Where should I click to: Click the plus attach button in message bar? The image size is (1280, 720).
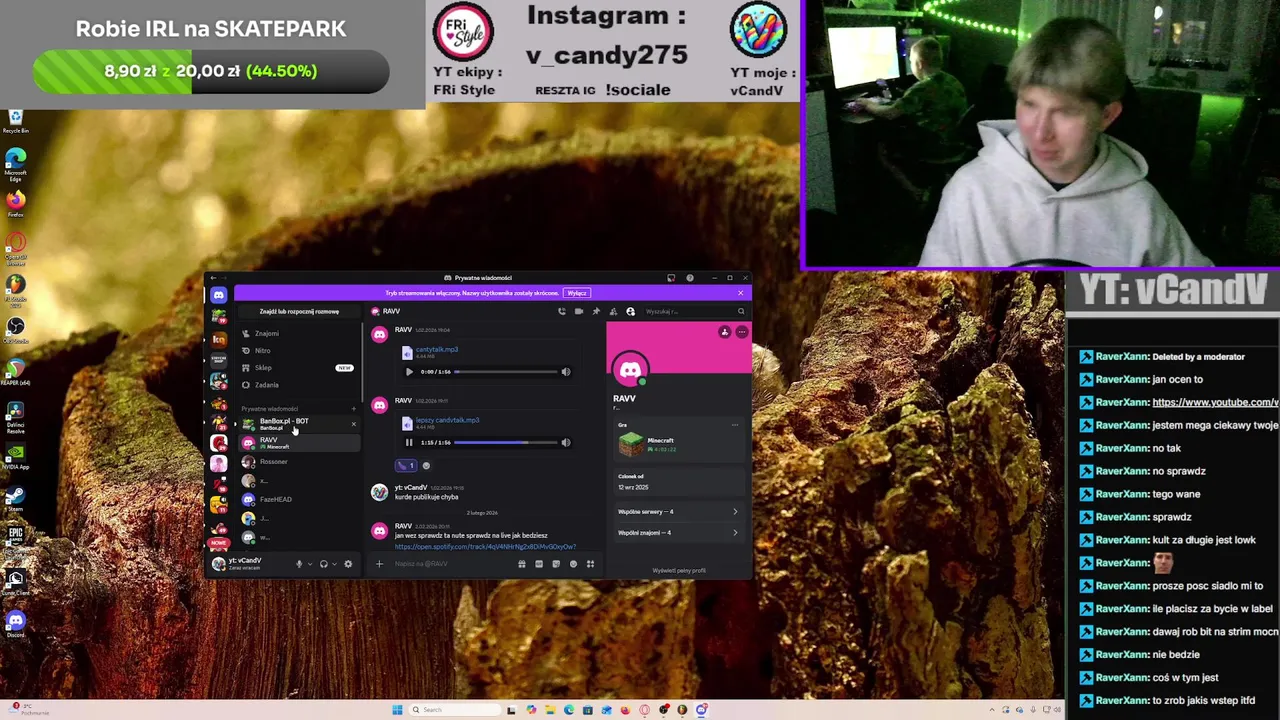click(x=379, y=564)
